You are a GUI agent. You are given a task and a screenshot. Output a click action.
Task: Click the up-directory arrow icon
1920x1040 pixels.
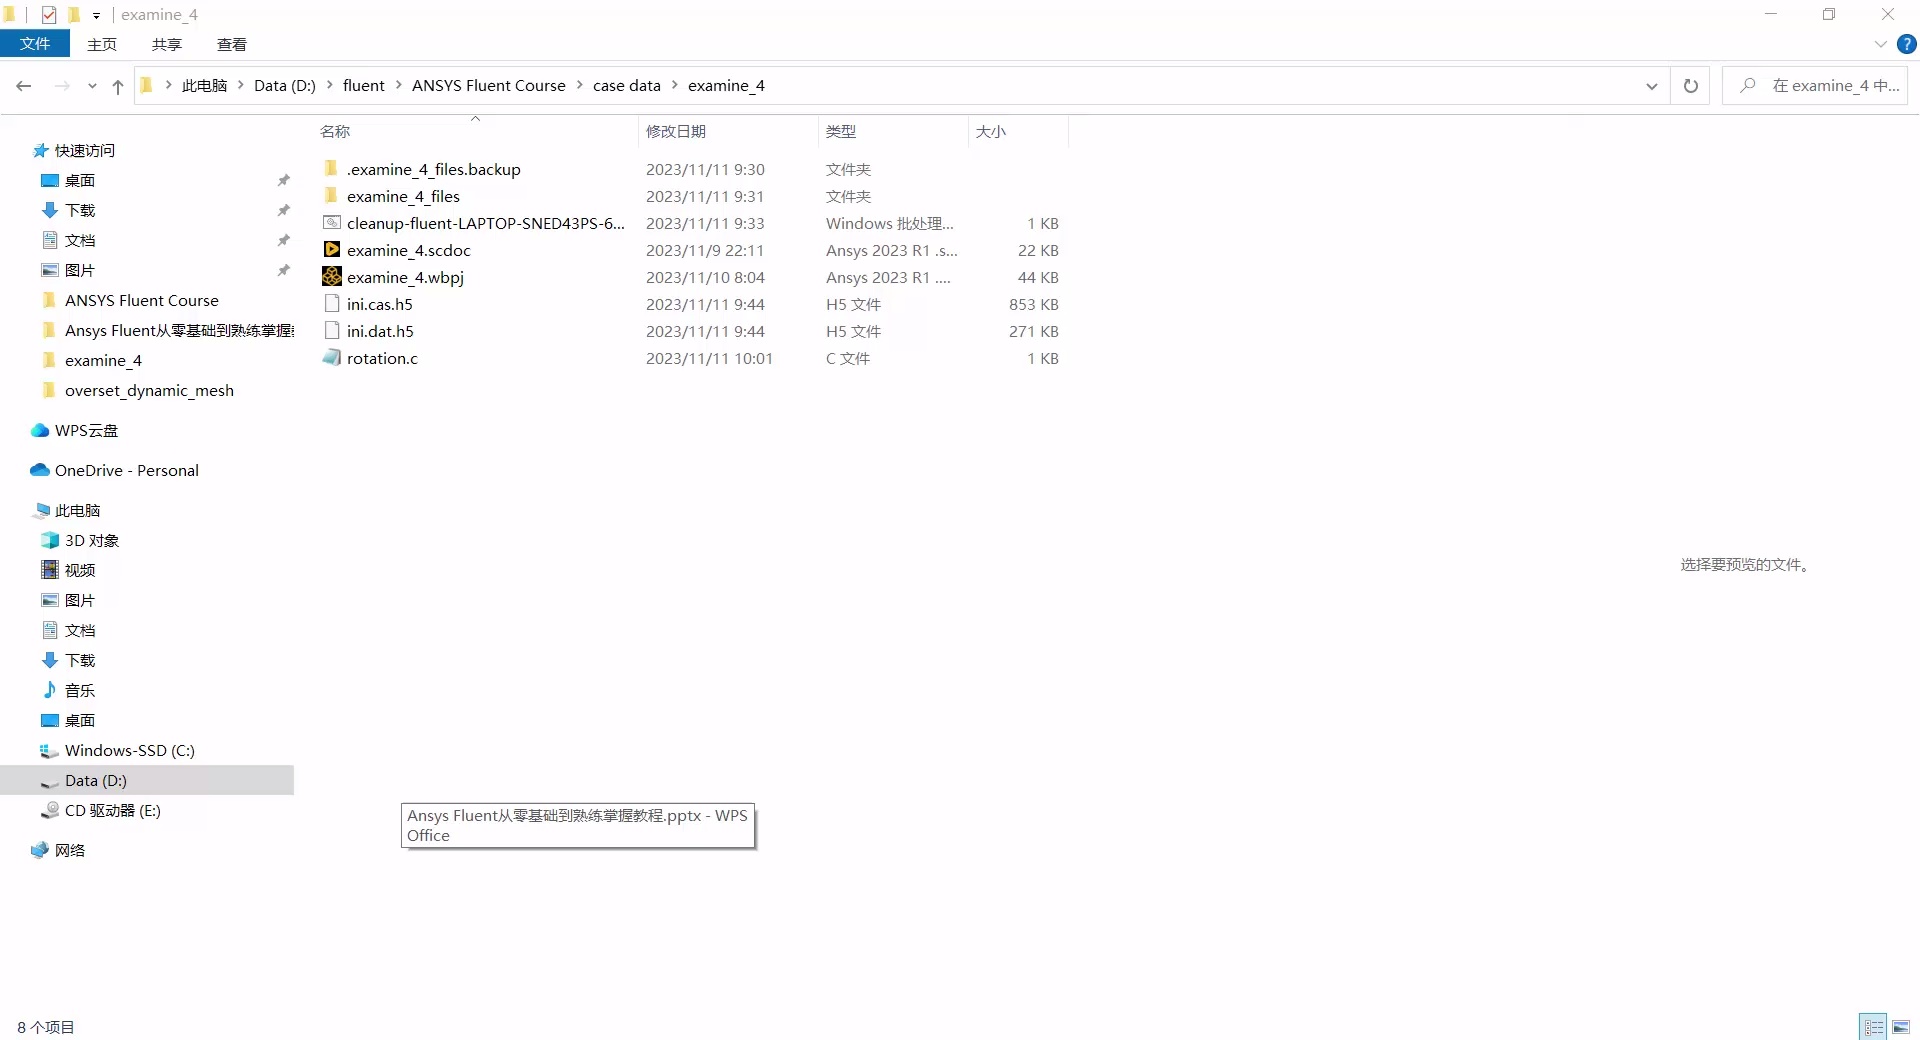(x=118, y=86)
